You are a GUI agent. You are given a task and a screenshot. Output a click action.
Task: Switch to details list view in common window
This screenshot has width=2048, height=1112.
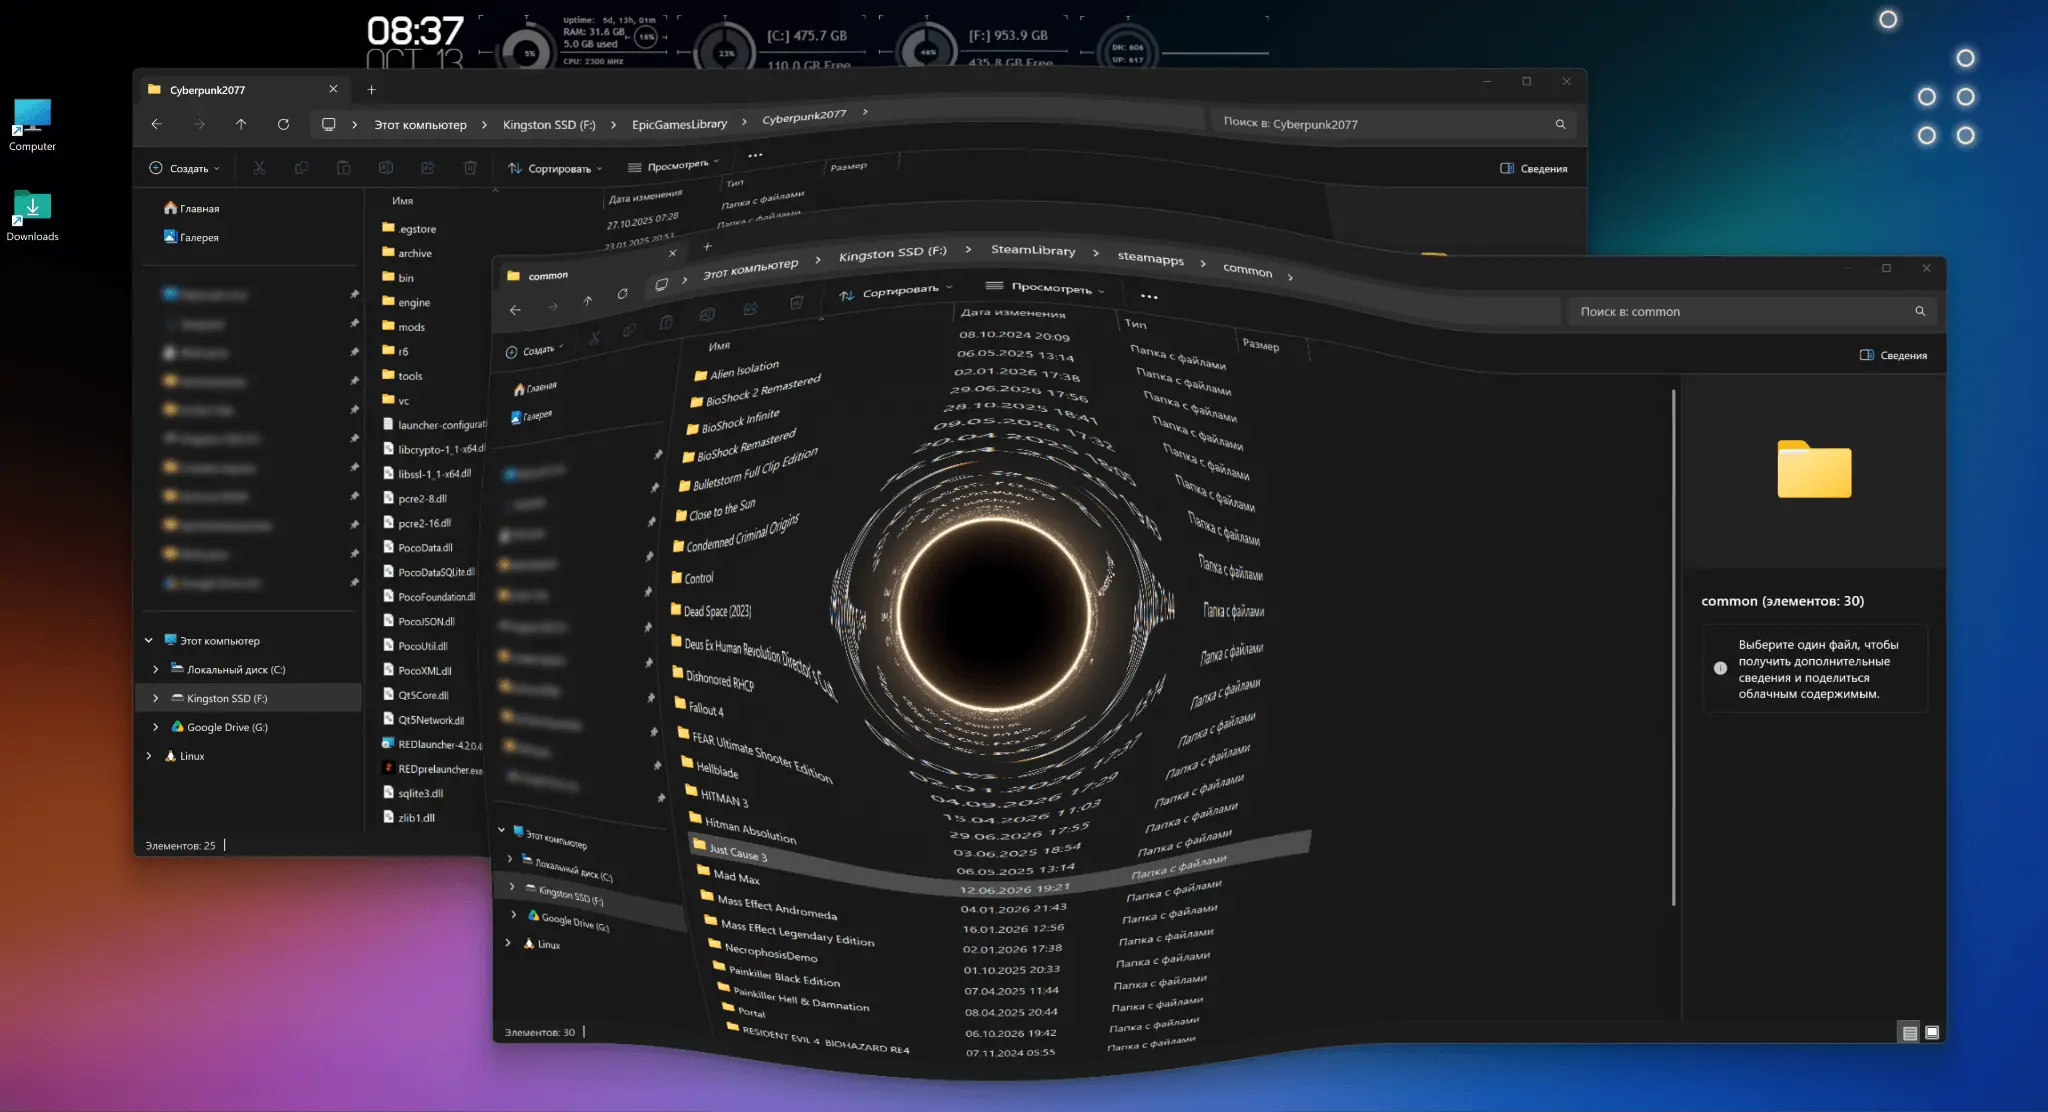1910,1033
